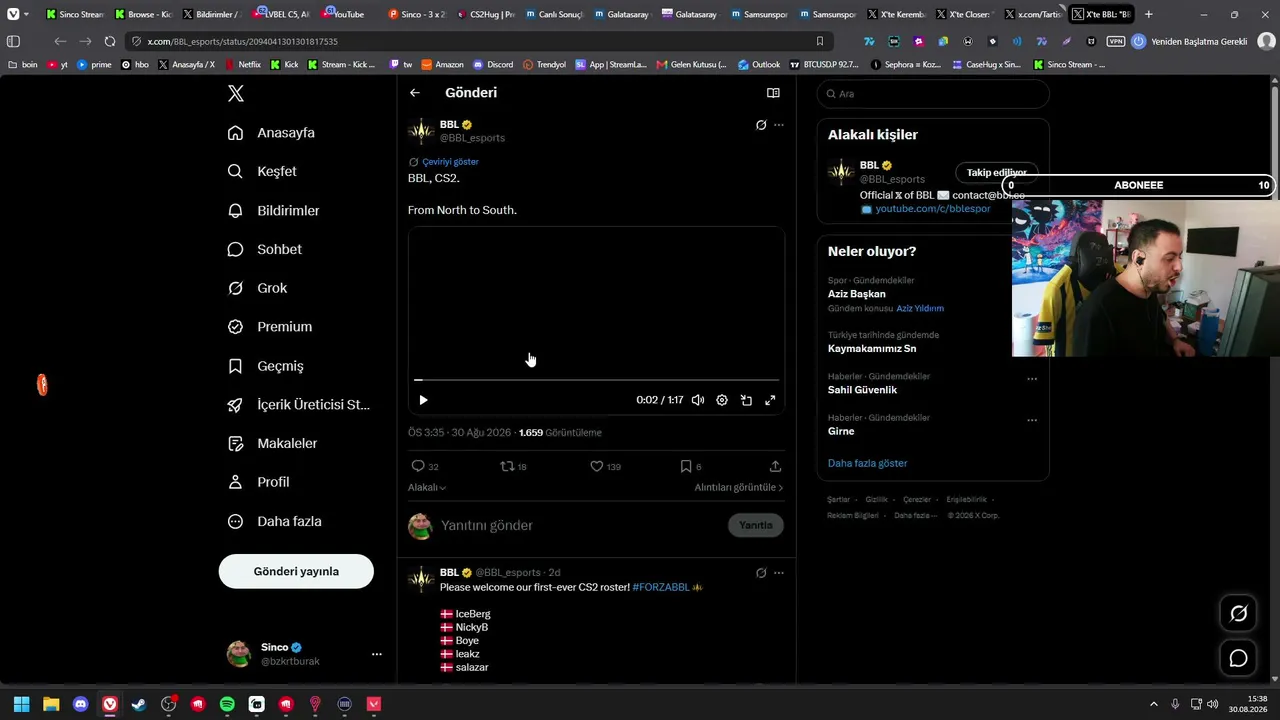Open the #FORZABBL hashtag
Image resolution: width=1280 pixels, height=720 pixels.
pyautogui.click(x=661, y=587)
